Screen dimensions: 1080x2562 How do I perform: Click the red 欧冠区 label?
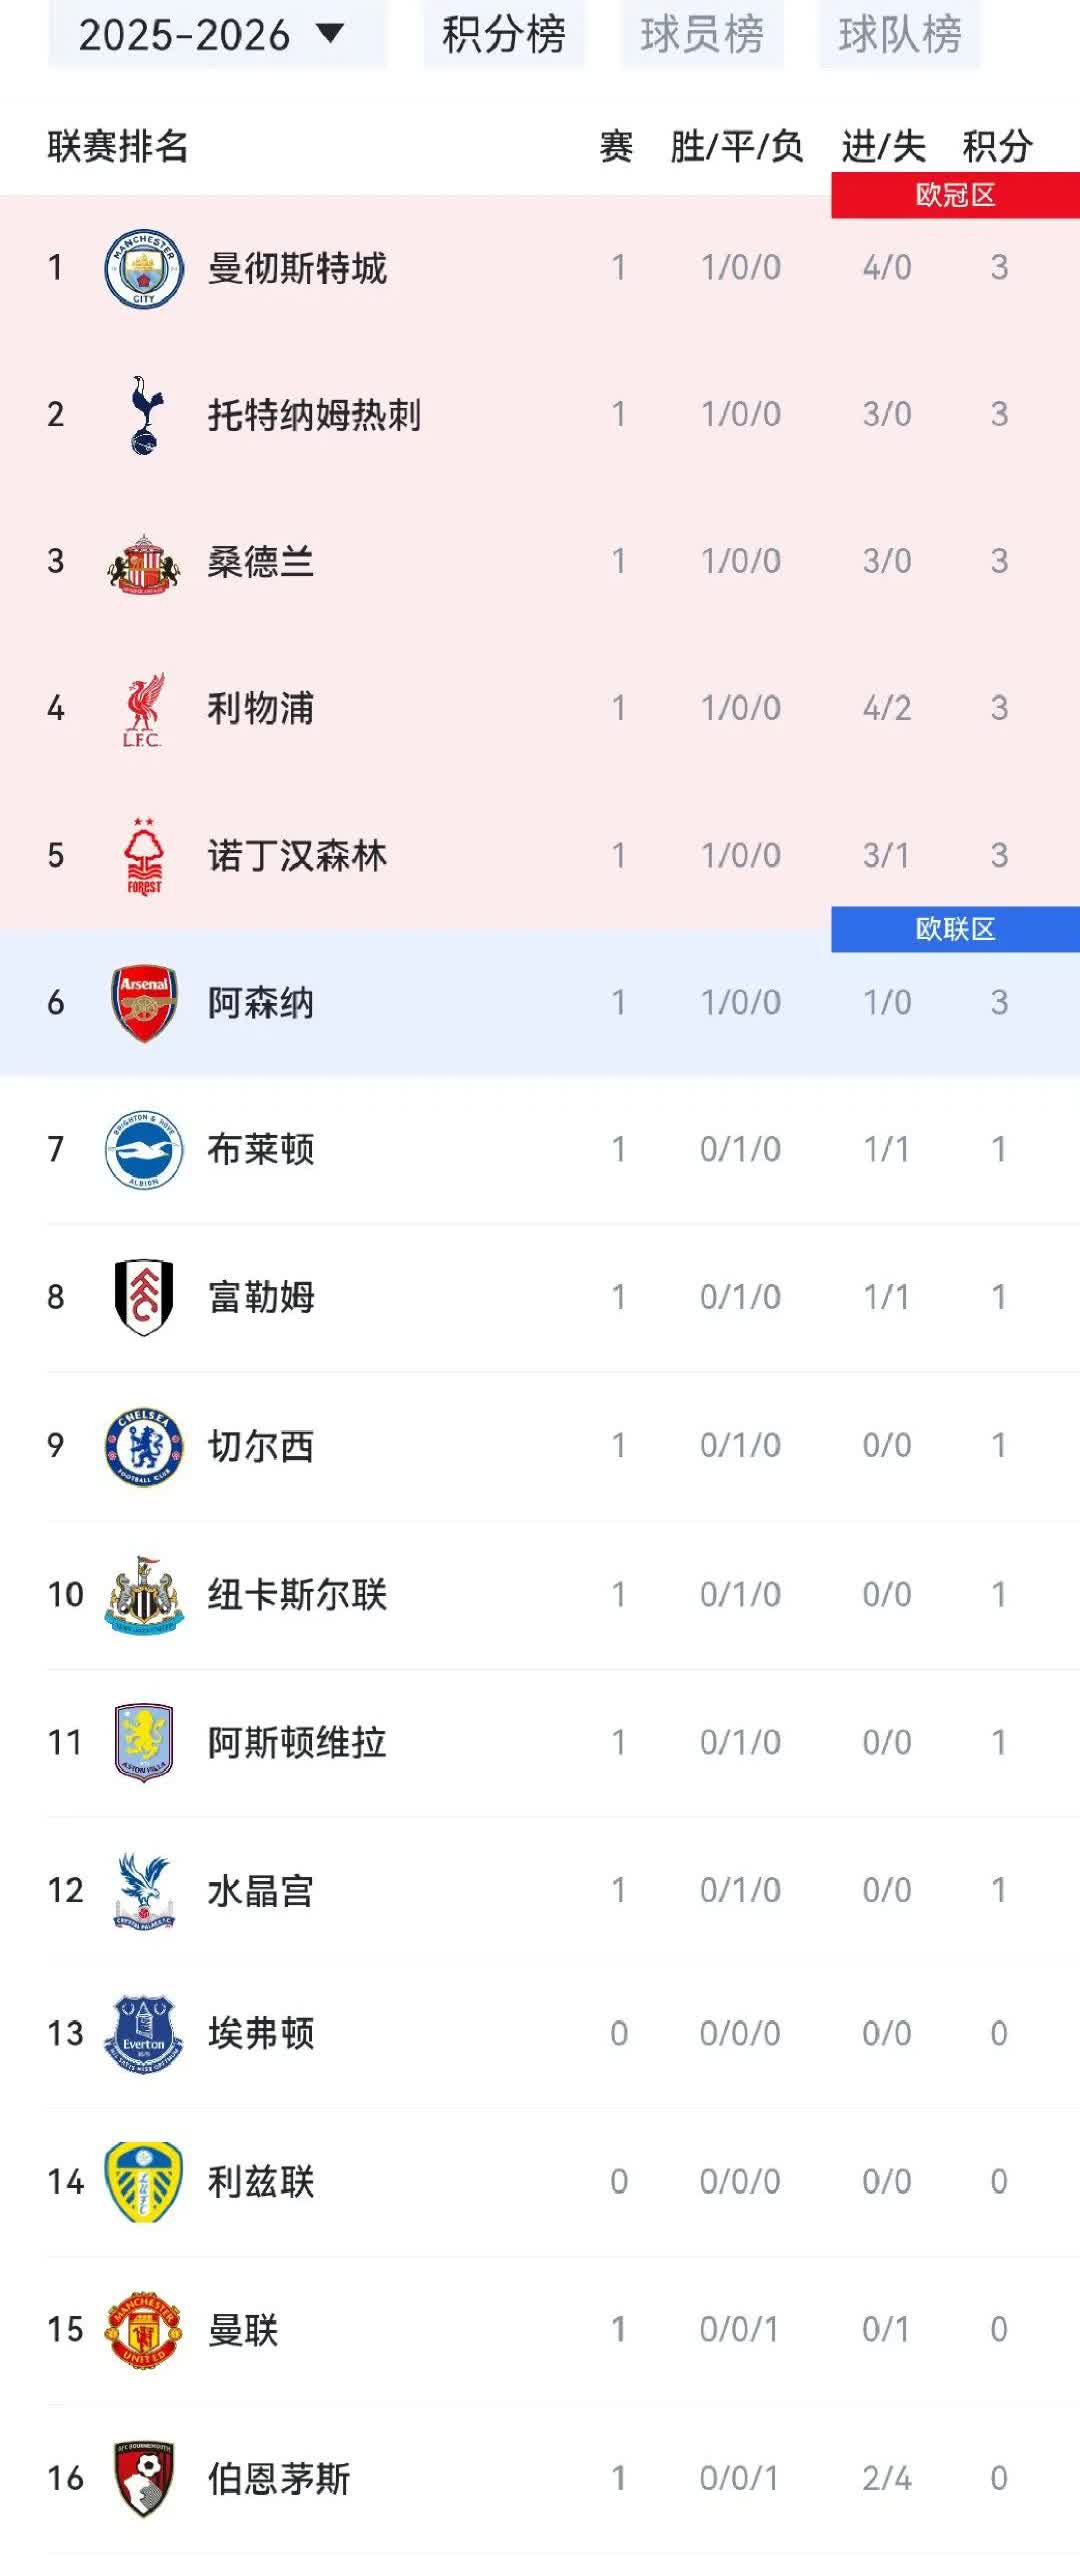click(955, 195)
